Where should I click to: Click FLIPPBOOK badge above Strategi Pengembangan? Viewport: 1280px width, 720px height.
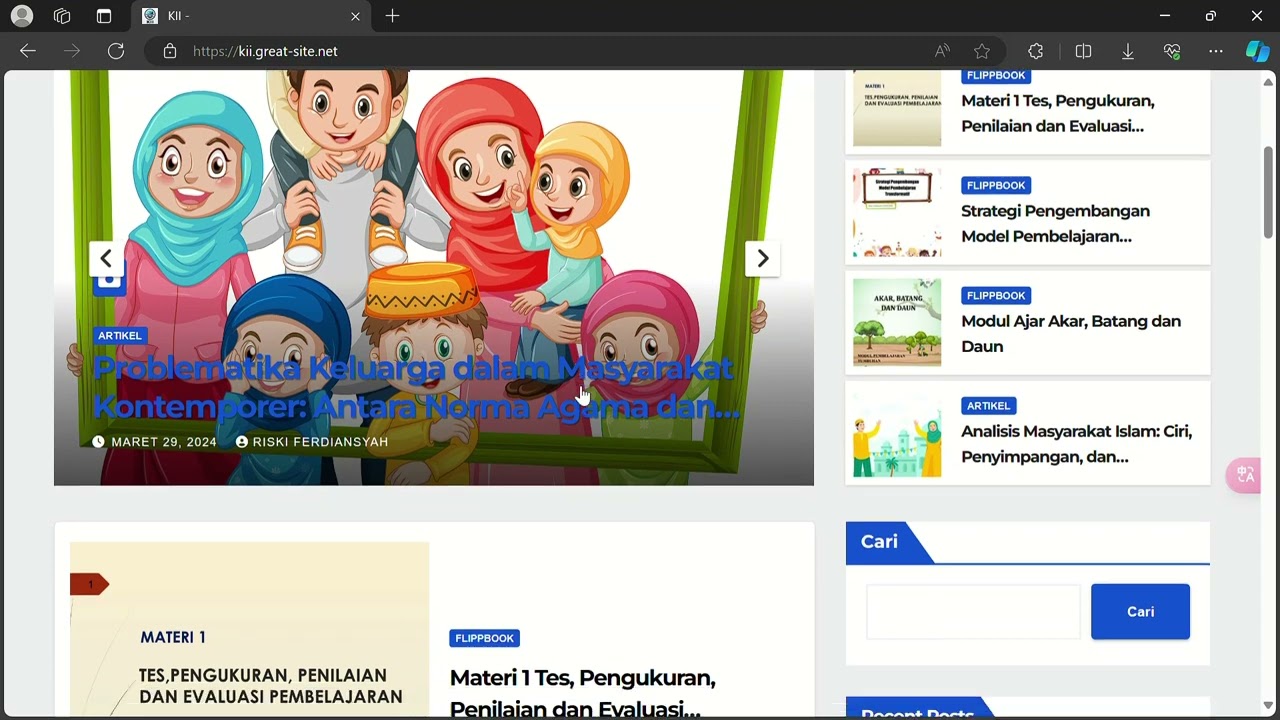(x=996, y=186)
